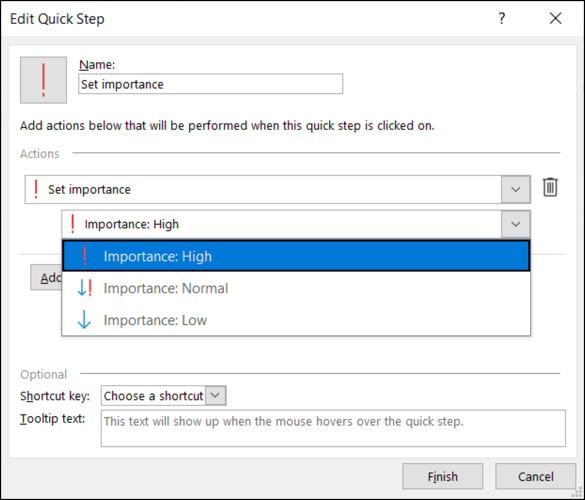Screen dimensions: 585x500
Task: Click the Finish button
Action: [442, 476]
